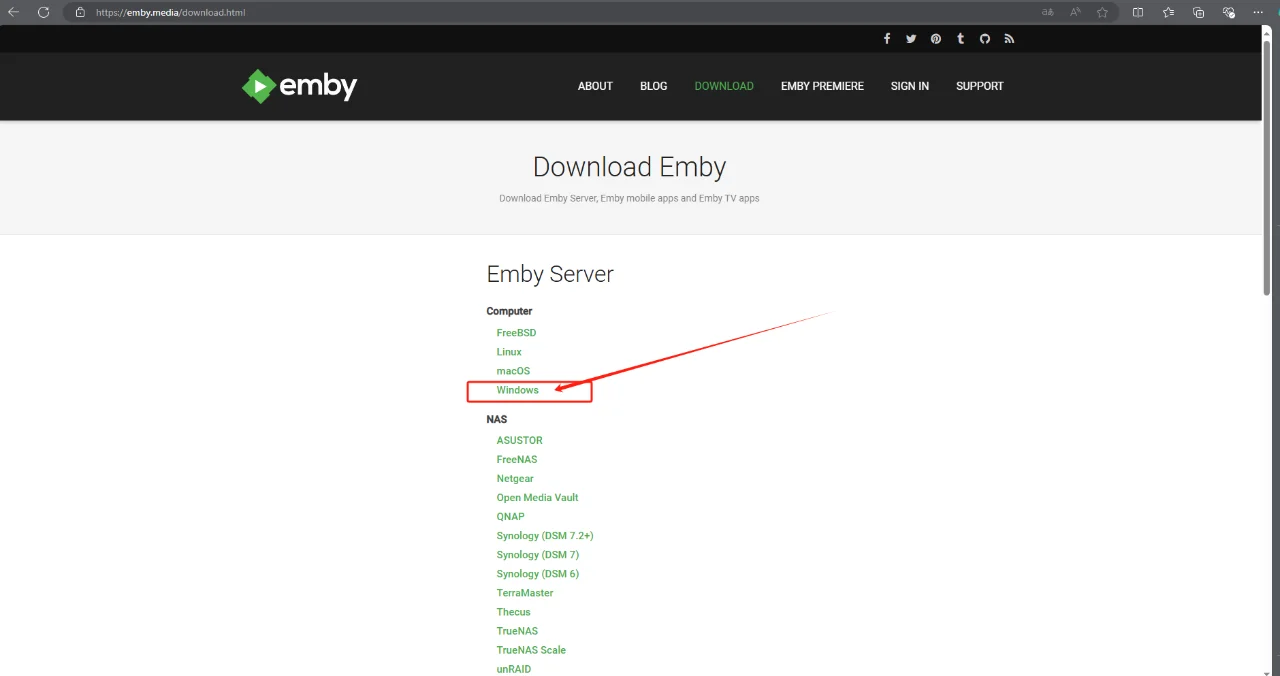Click the "Computer" section label
The width and height of the screenshot is (1280, 676).
tap(509, 311)
